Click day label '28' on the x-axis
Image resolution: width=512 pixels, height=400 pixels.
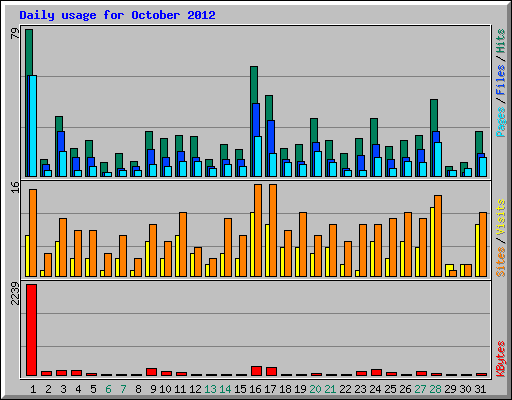435,389
